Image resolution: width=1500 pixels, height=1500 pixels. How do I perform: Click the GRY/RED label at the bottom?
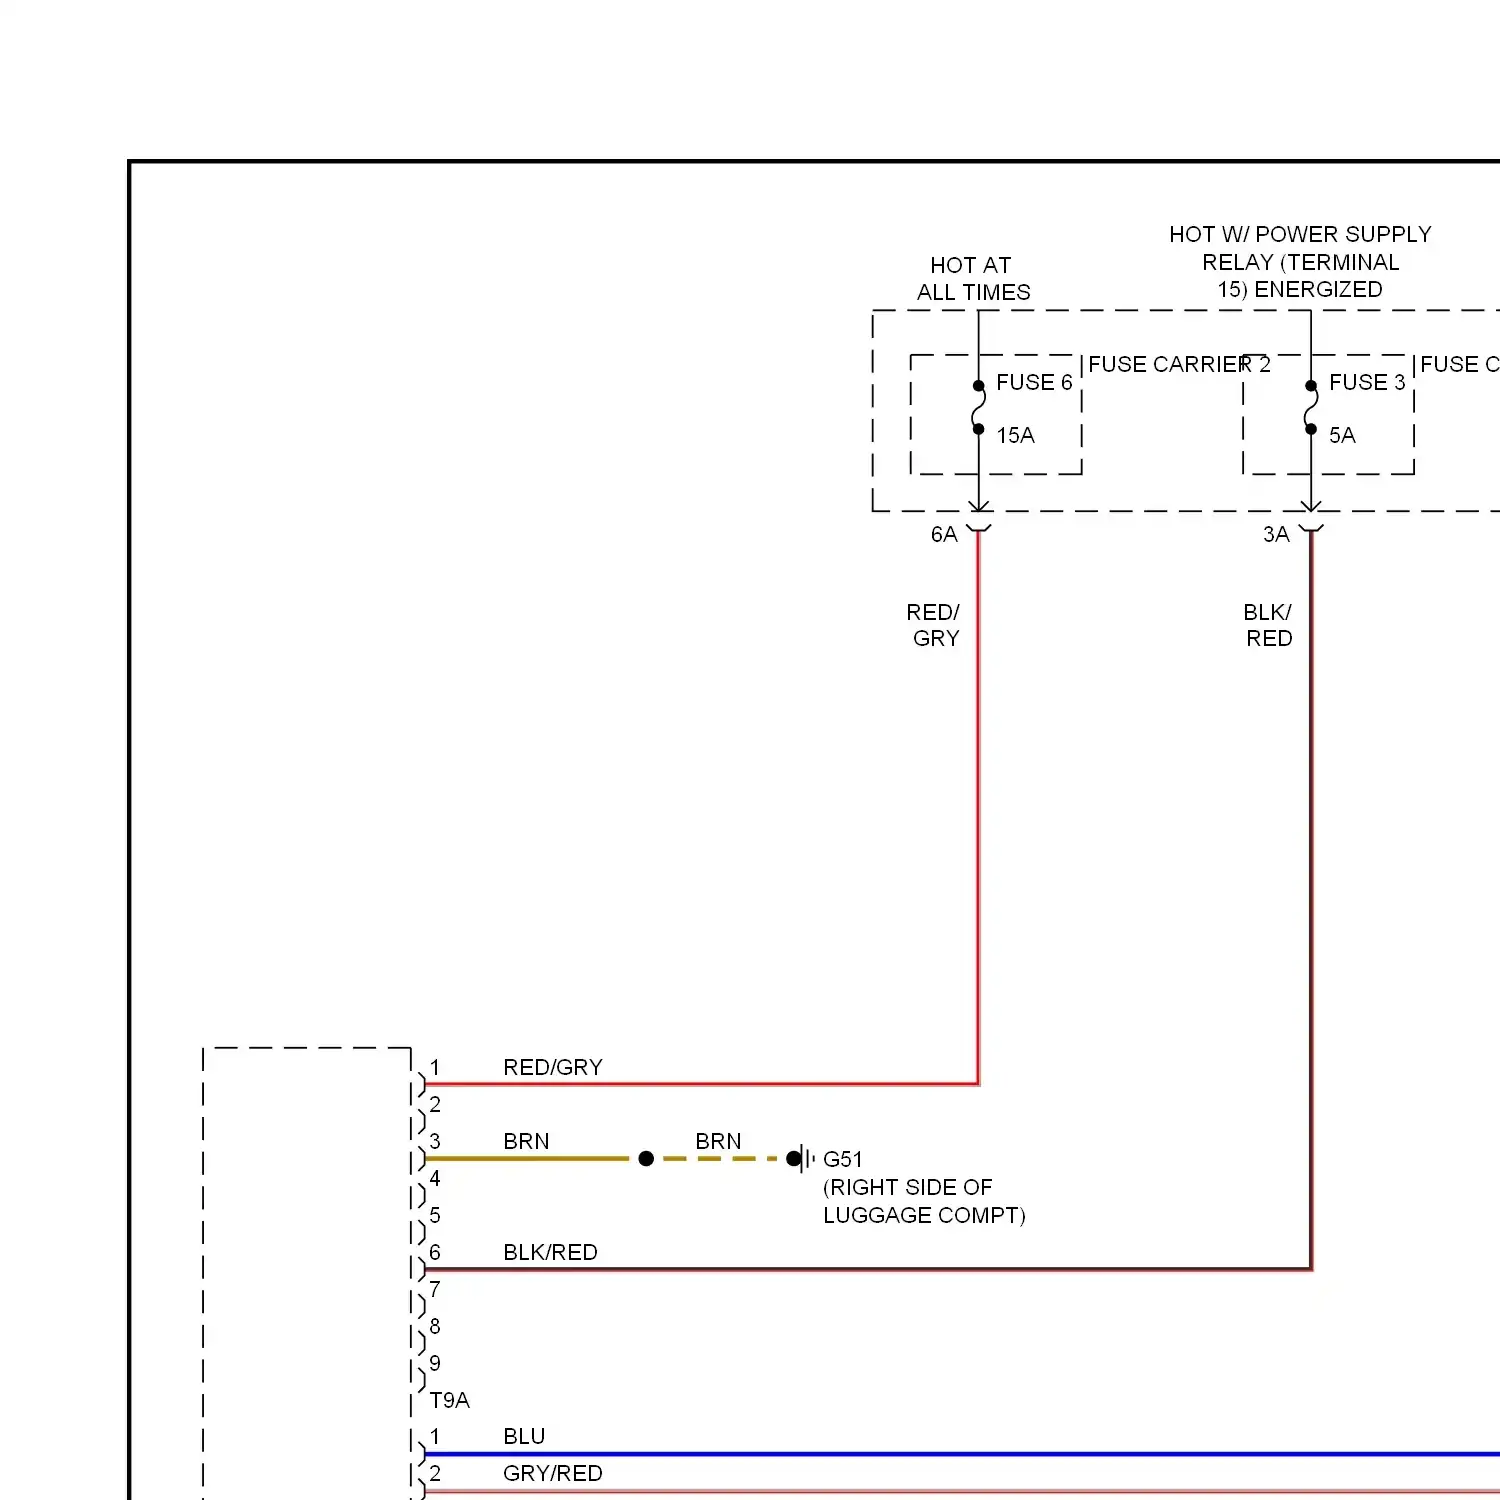[553, 1473]
